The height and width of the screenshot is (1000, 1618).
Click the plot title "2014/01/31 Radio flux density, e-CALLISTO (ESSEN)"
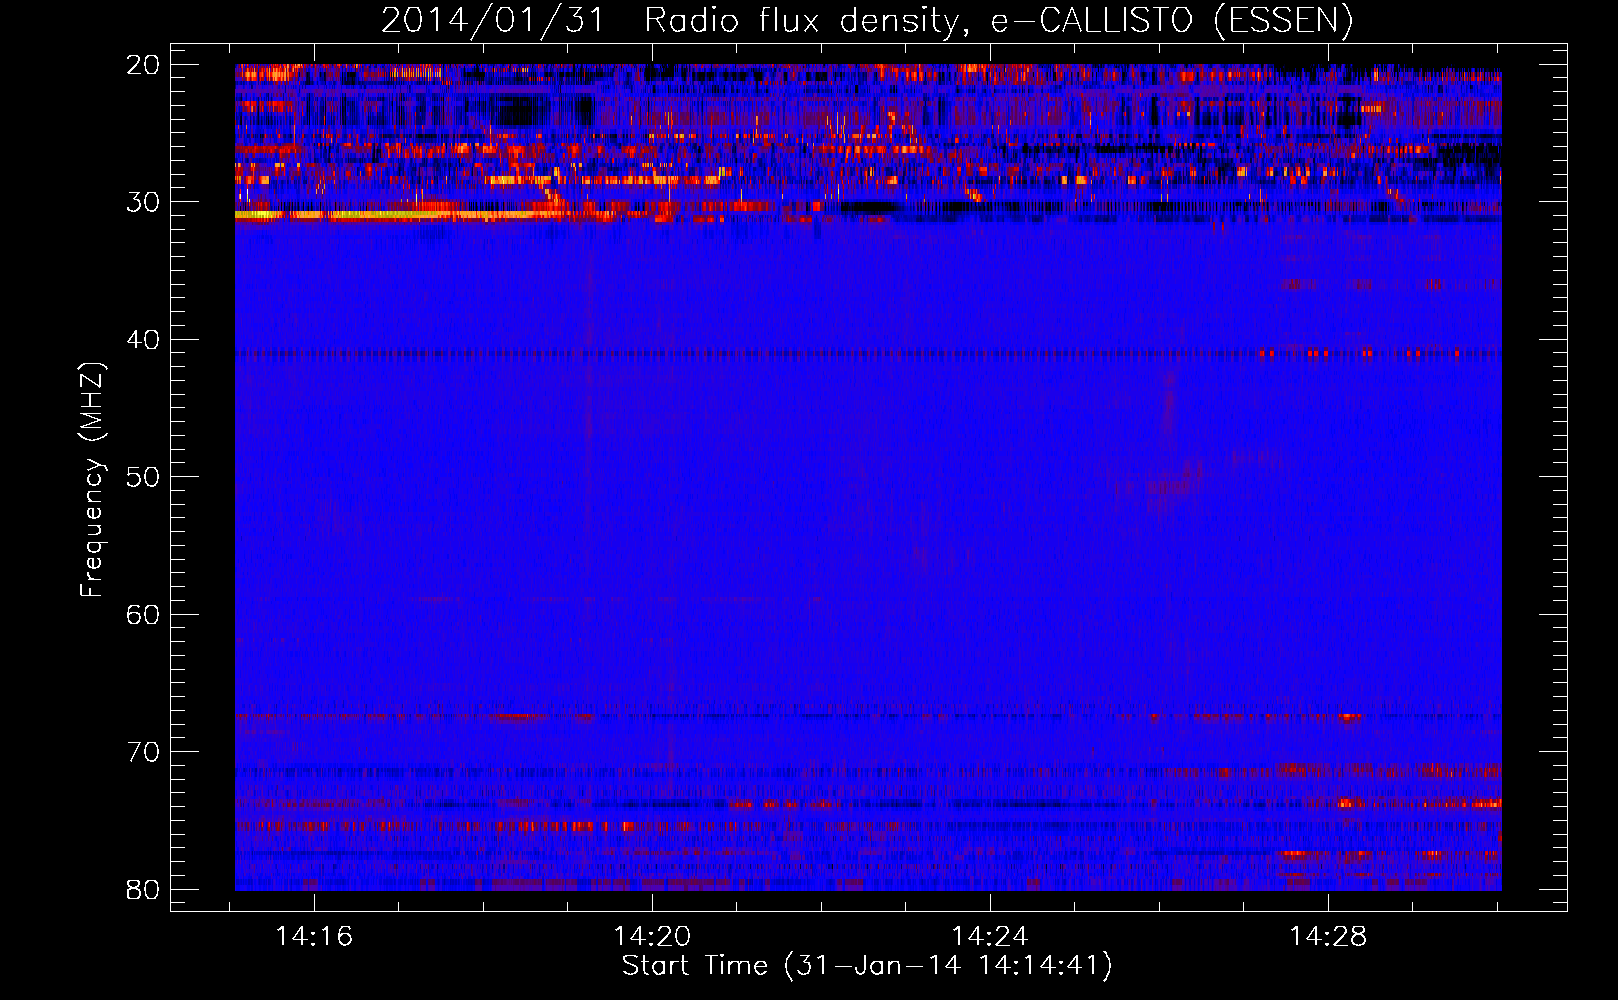coord(867,21)
